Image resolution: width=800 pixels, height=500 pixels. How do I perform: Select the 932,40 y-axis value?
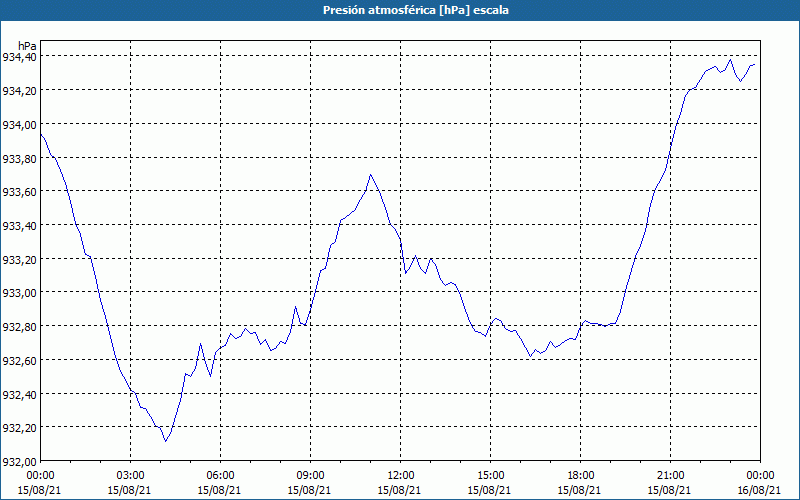(19, 394)
